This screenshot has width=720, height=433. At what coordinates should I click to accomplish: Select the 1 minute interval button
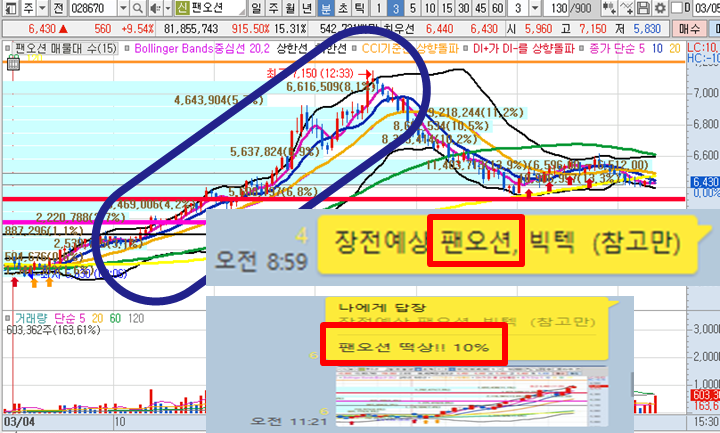[379, 8]
